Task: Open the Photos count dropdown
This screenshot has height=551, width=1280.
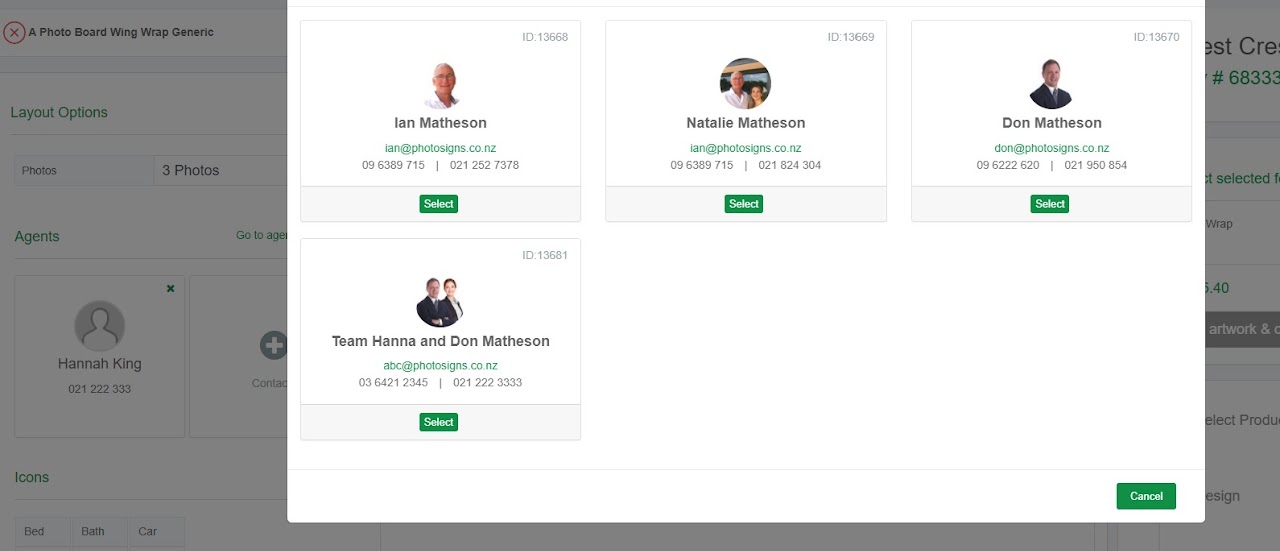Action: [x=220, y=170]
